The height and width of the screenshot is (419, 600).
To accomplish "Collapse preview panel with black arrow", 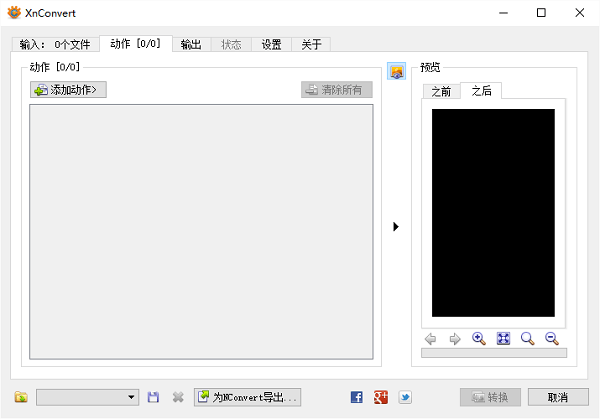I will (x=396, y=227).
